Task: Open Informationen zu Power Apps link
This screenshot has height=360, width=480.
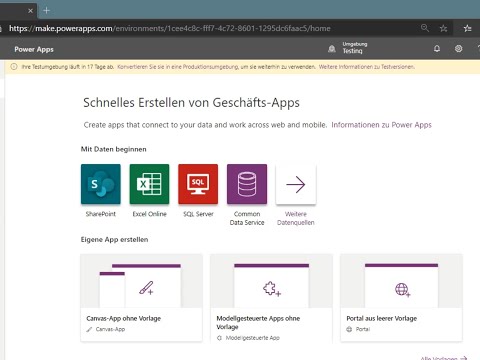Action: (381, 125)
